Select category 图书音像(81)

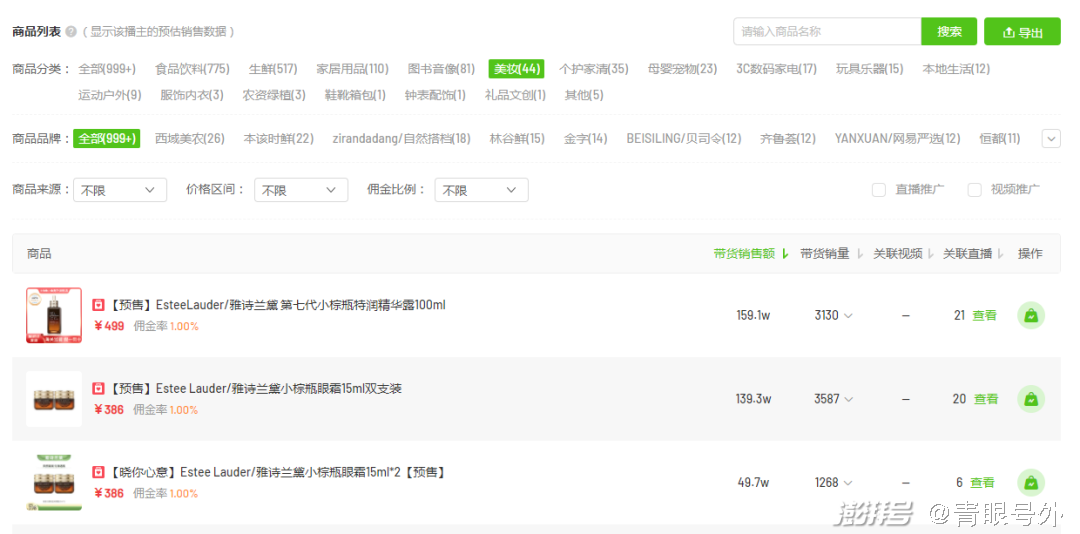coord(442,69)
